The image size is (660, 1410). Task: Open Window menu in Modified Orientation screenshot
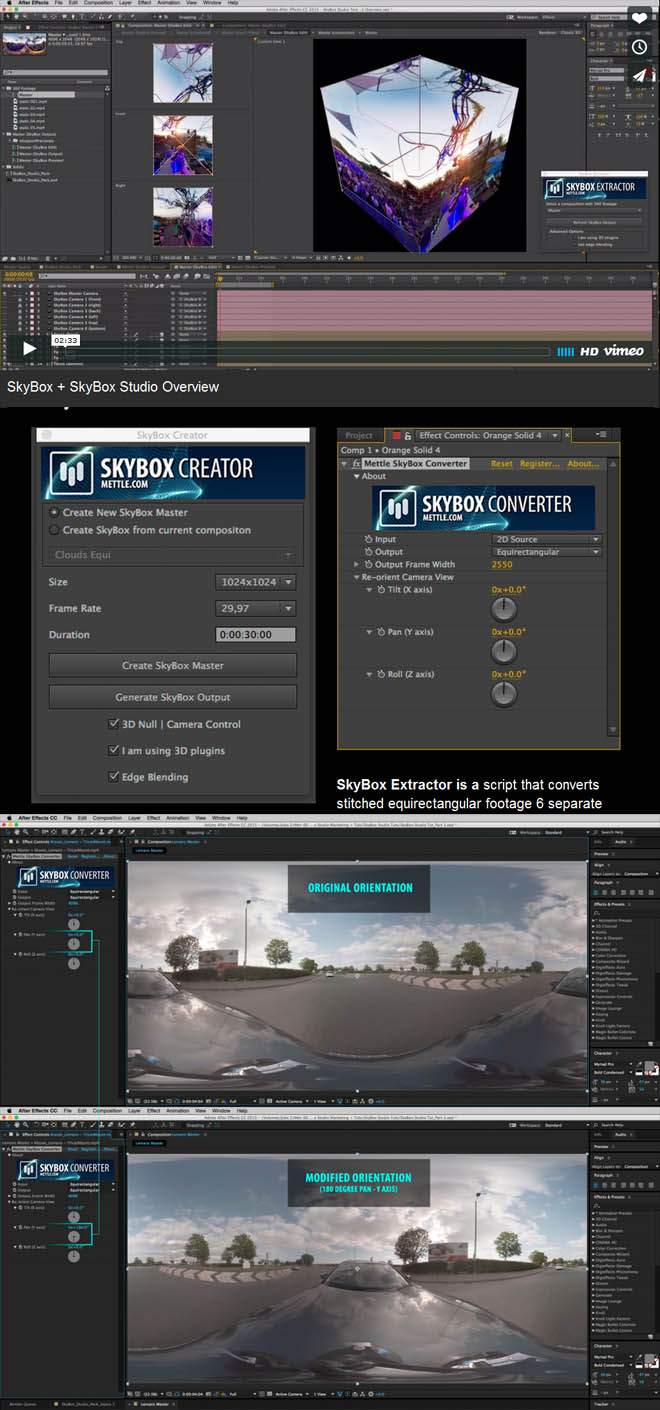click(x=221, y=1111)
